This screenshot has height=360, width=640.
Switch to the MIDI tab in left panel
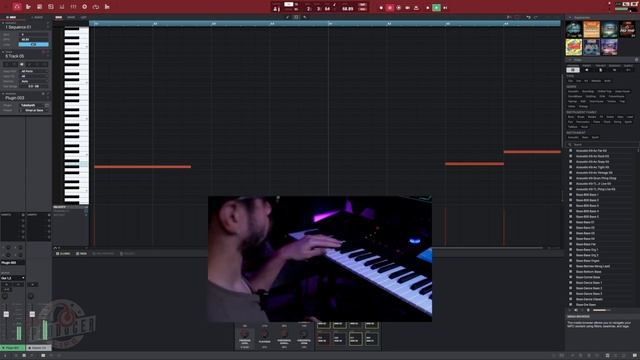coord(11,18)
